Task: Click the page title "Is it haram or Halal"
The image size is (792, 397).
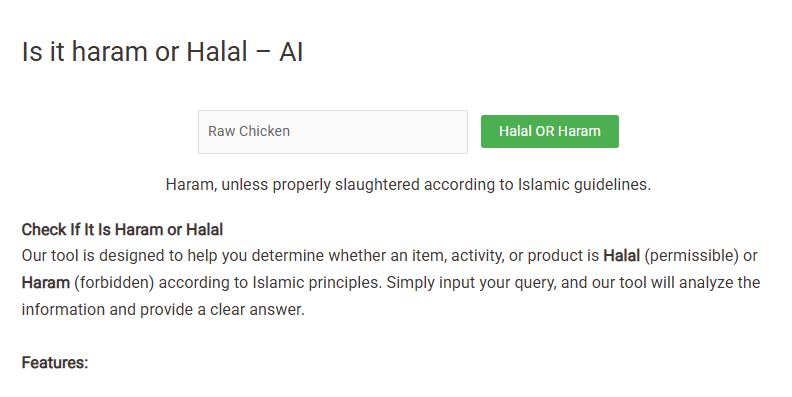Action: 135,52
